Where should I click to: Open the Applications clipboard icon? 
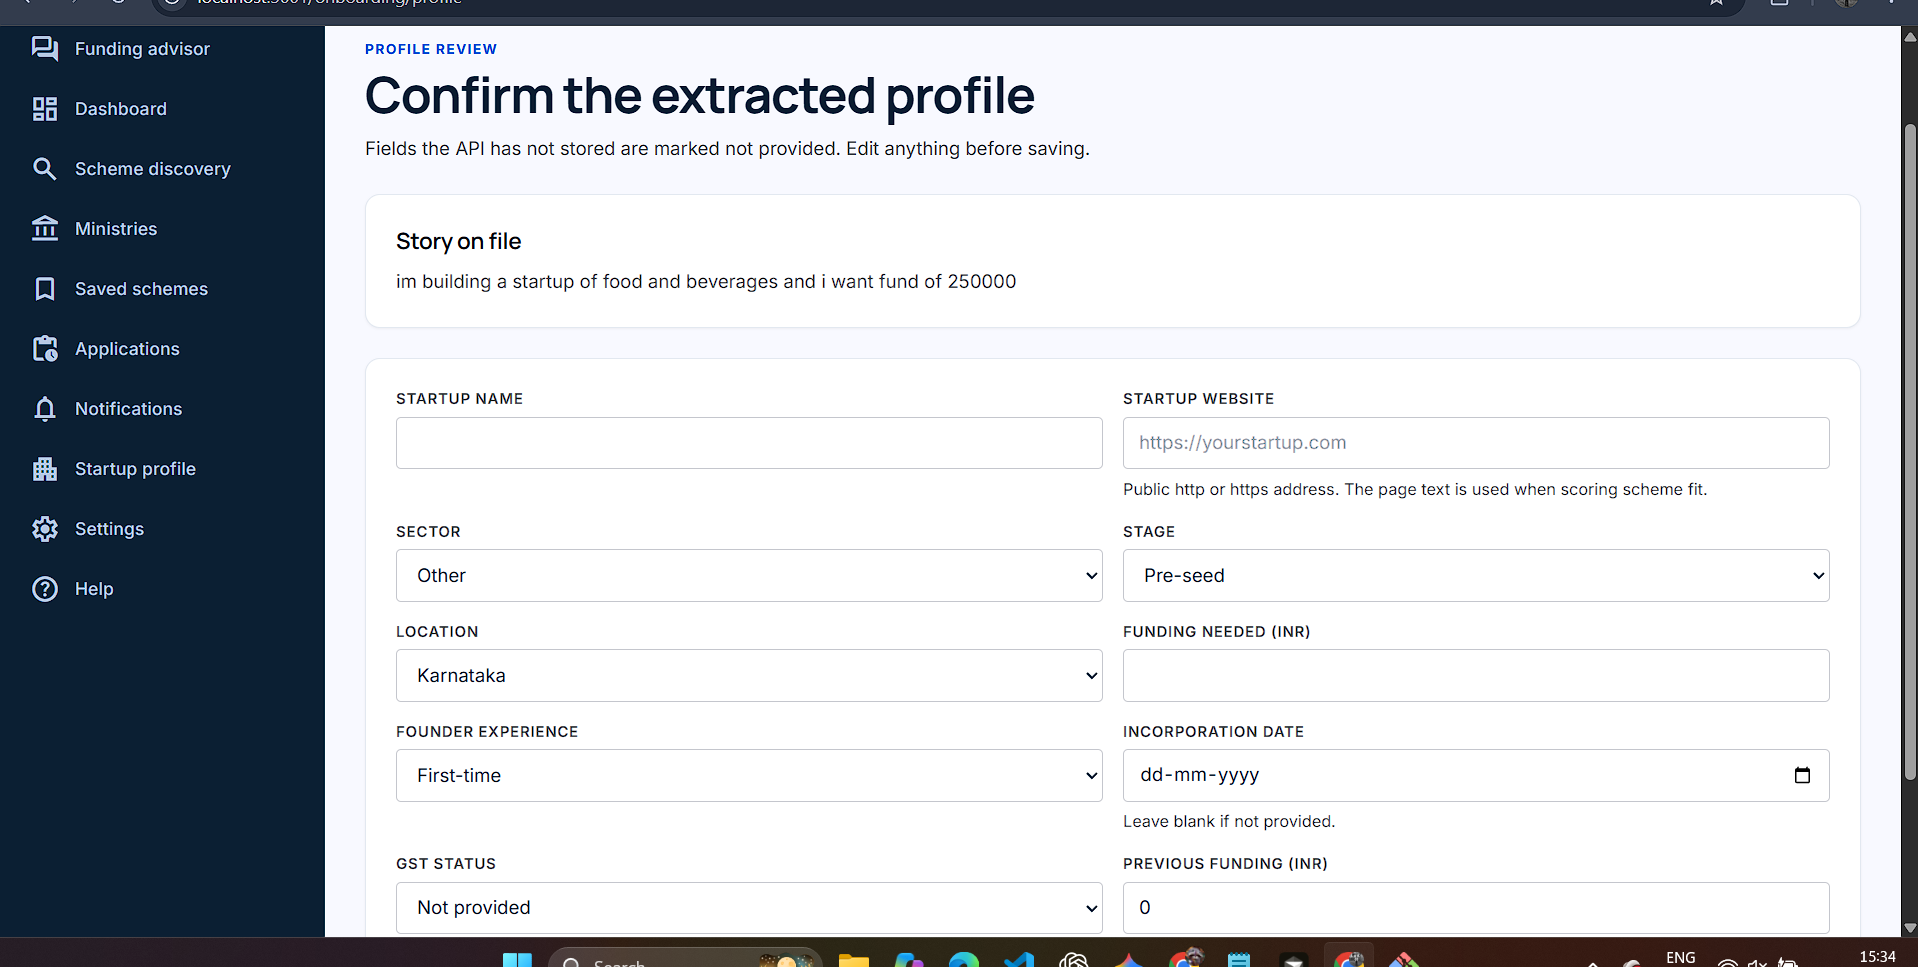click(x=45, y=349)
